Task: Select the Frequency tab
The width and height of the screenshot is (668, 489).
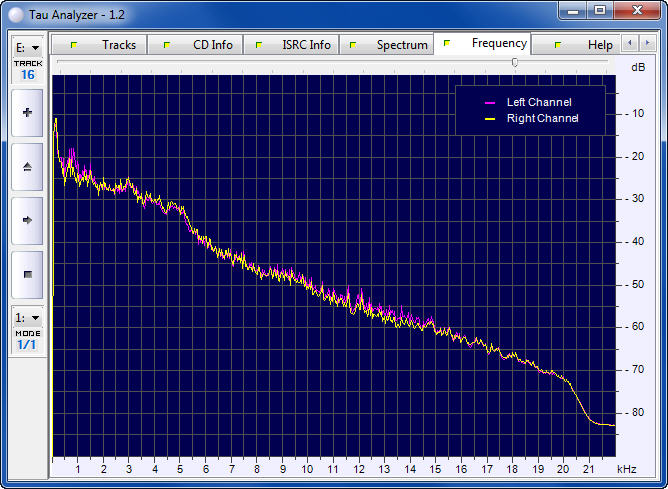Action: click(x=487, y=44)
